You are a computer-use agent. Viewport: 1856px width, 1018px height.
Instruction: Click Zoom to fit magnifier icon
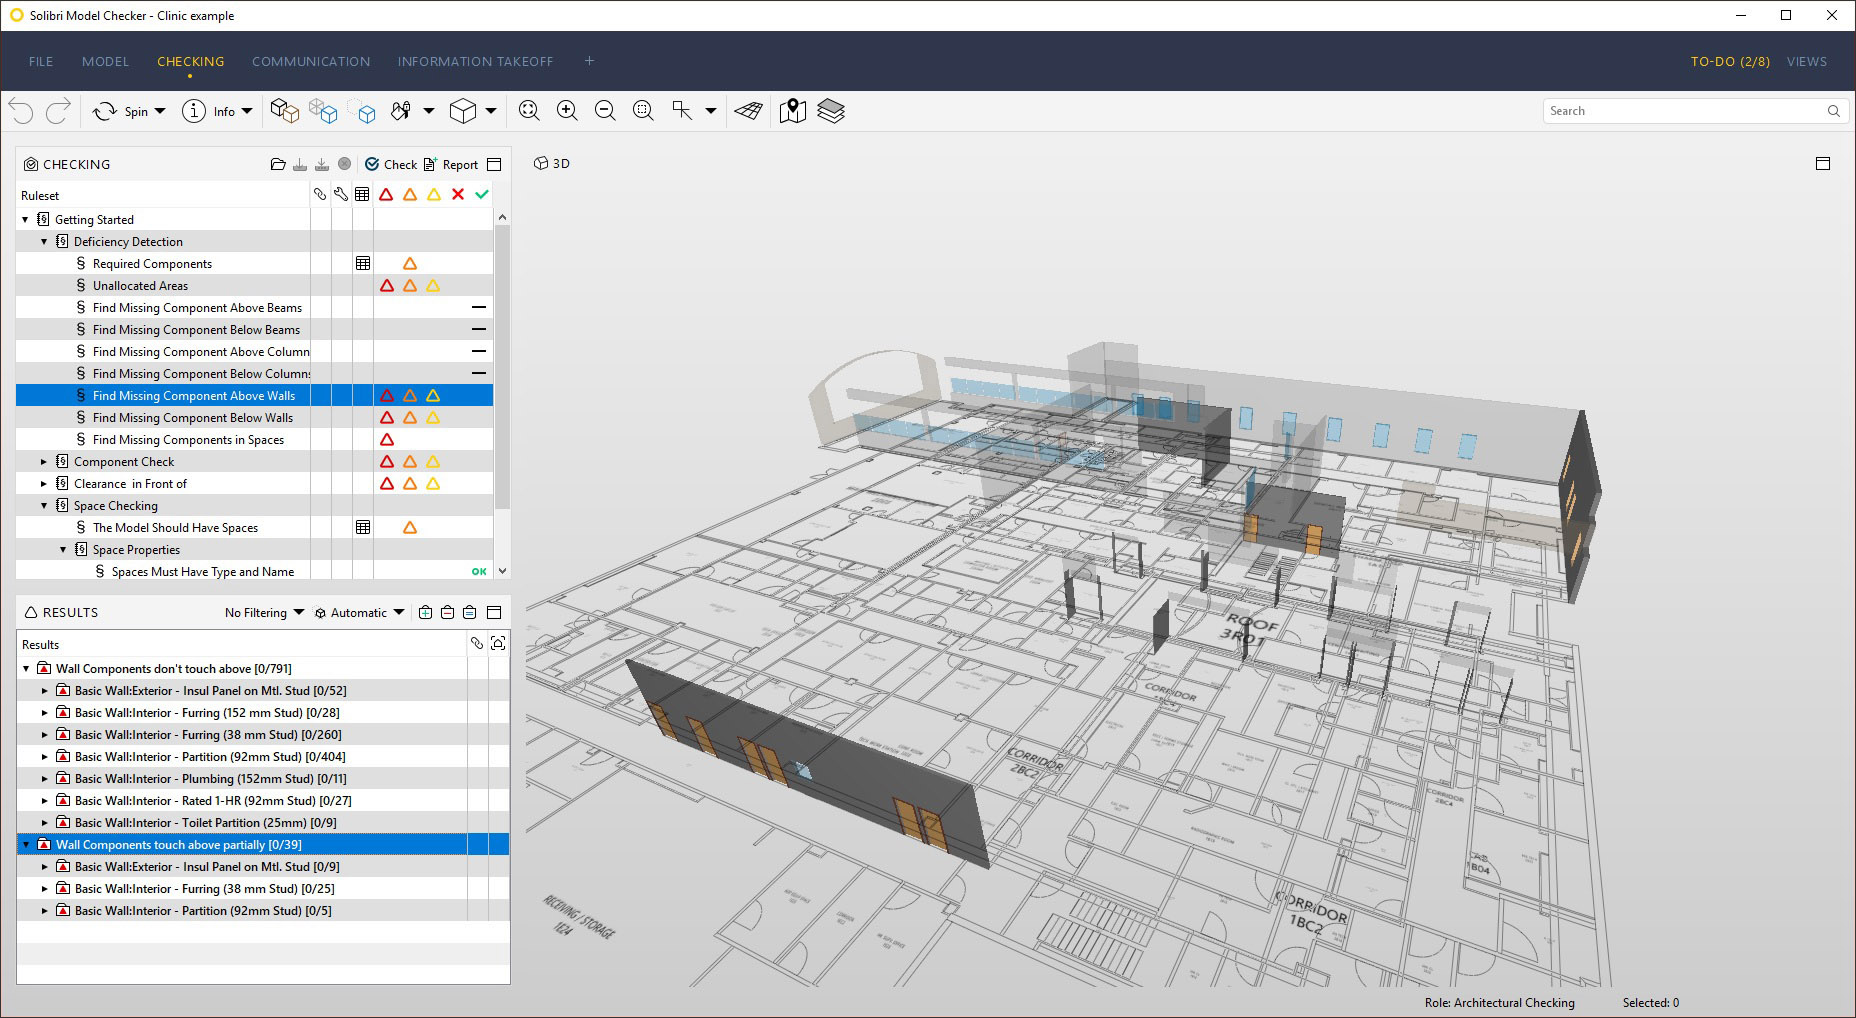(529, 111)
